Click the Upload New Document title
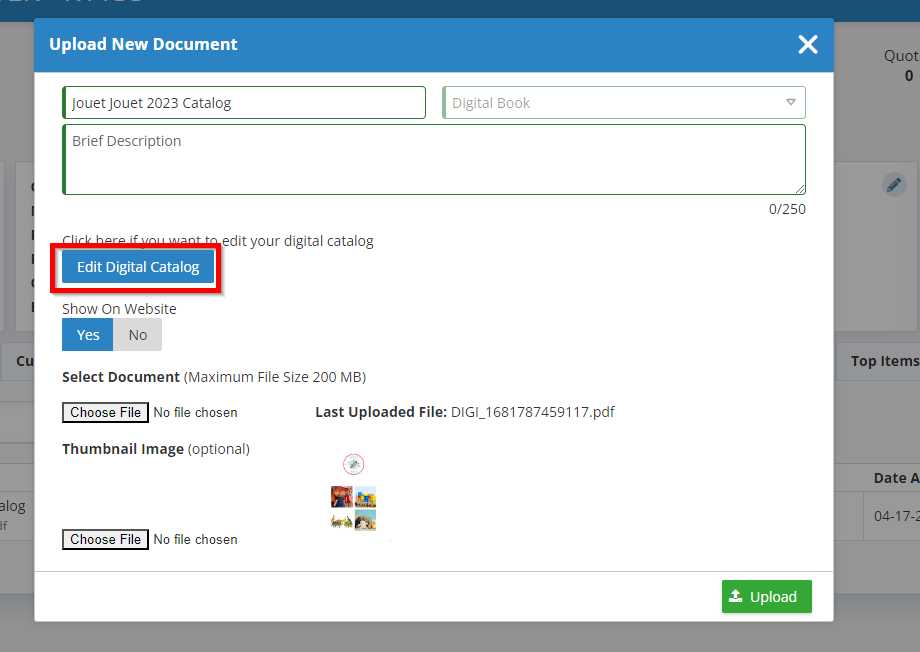Image resolution: width=920 pixels, height=652 pixels. pos(143,45)
